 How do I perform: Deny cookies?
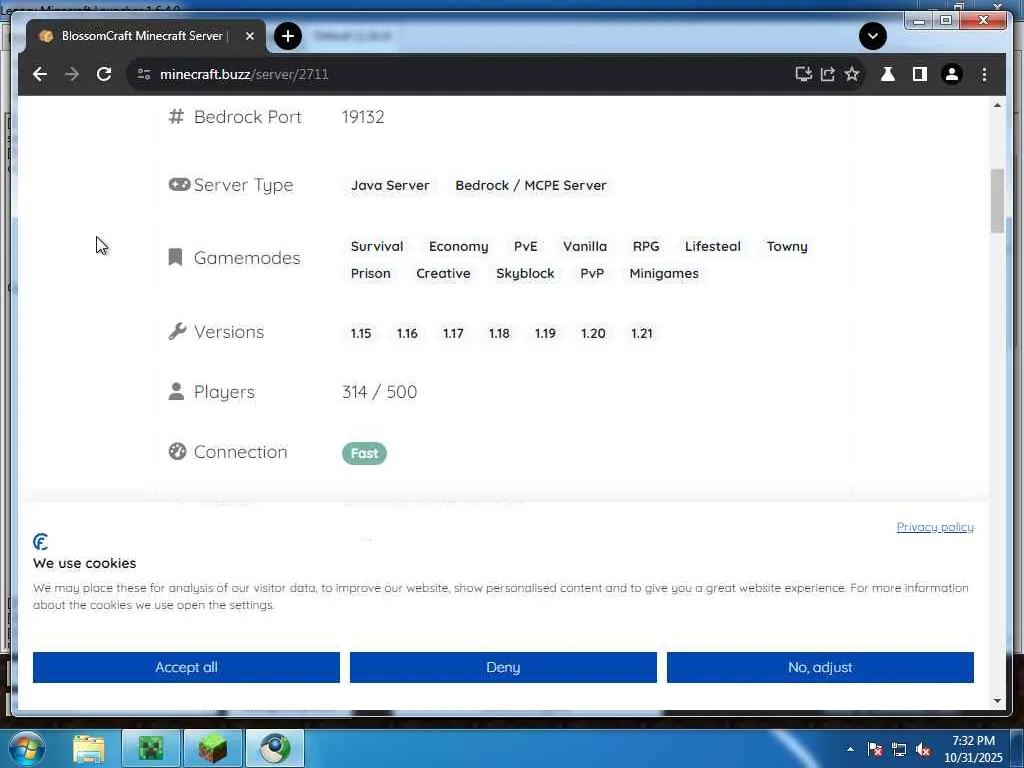[503, 667]
